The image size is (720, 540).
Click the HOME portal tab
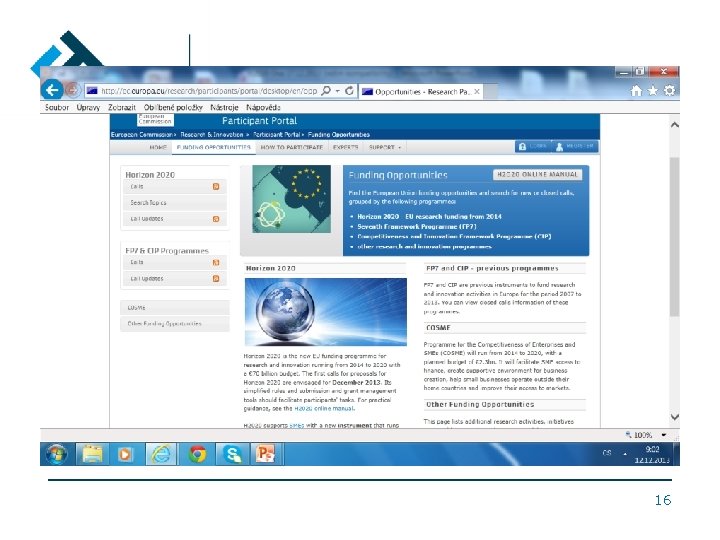(158, 147)
